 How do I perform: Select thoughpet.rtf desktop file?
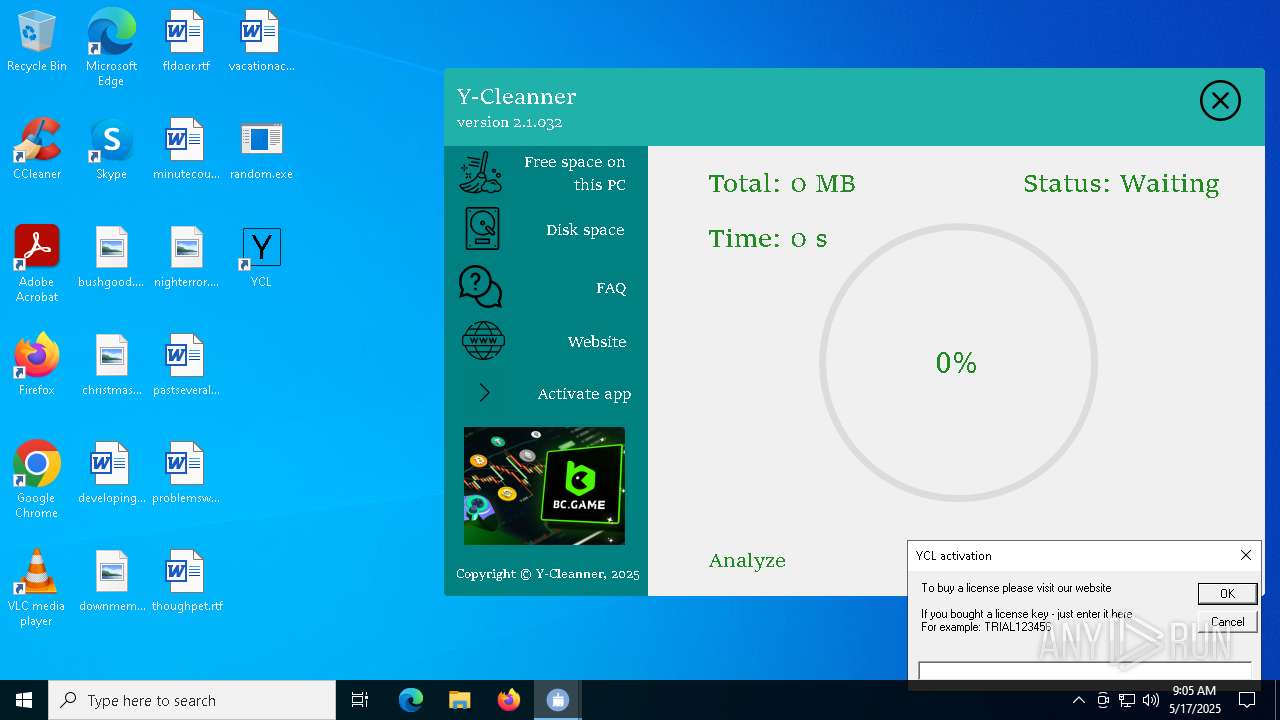(186, 581)
